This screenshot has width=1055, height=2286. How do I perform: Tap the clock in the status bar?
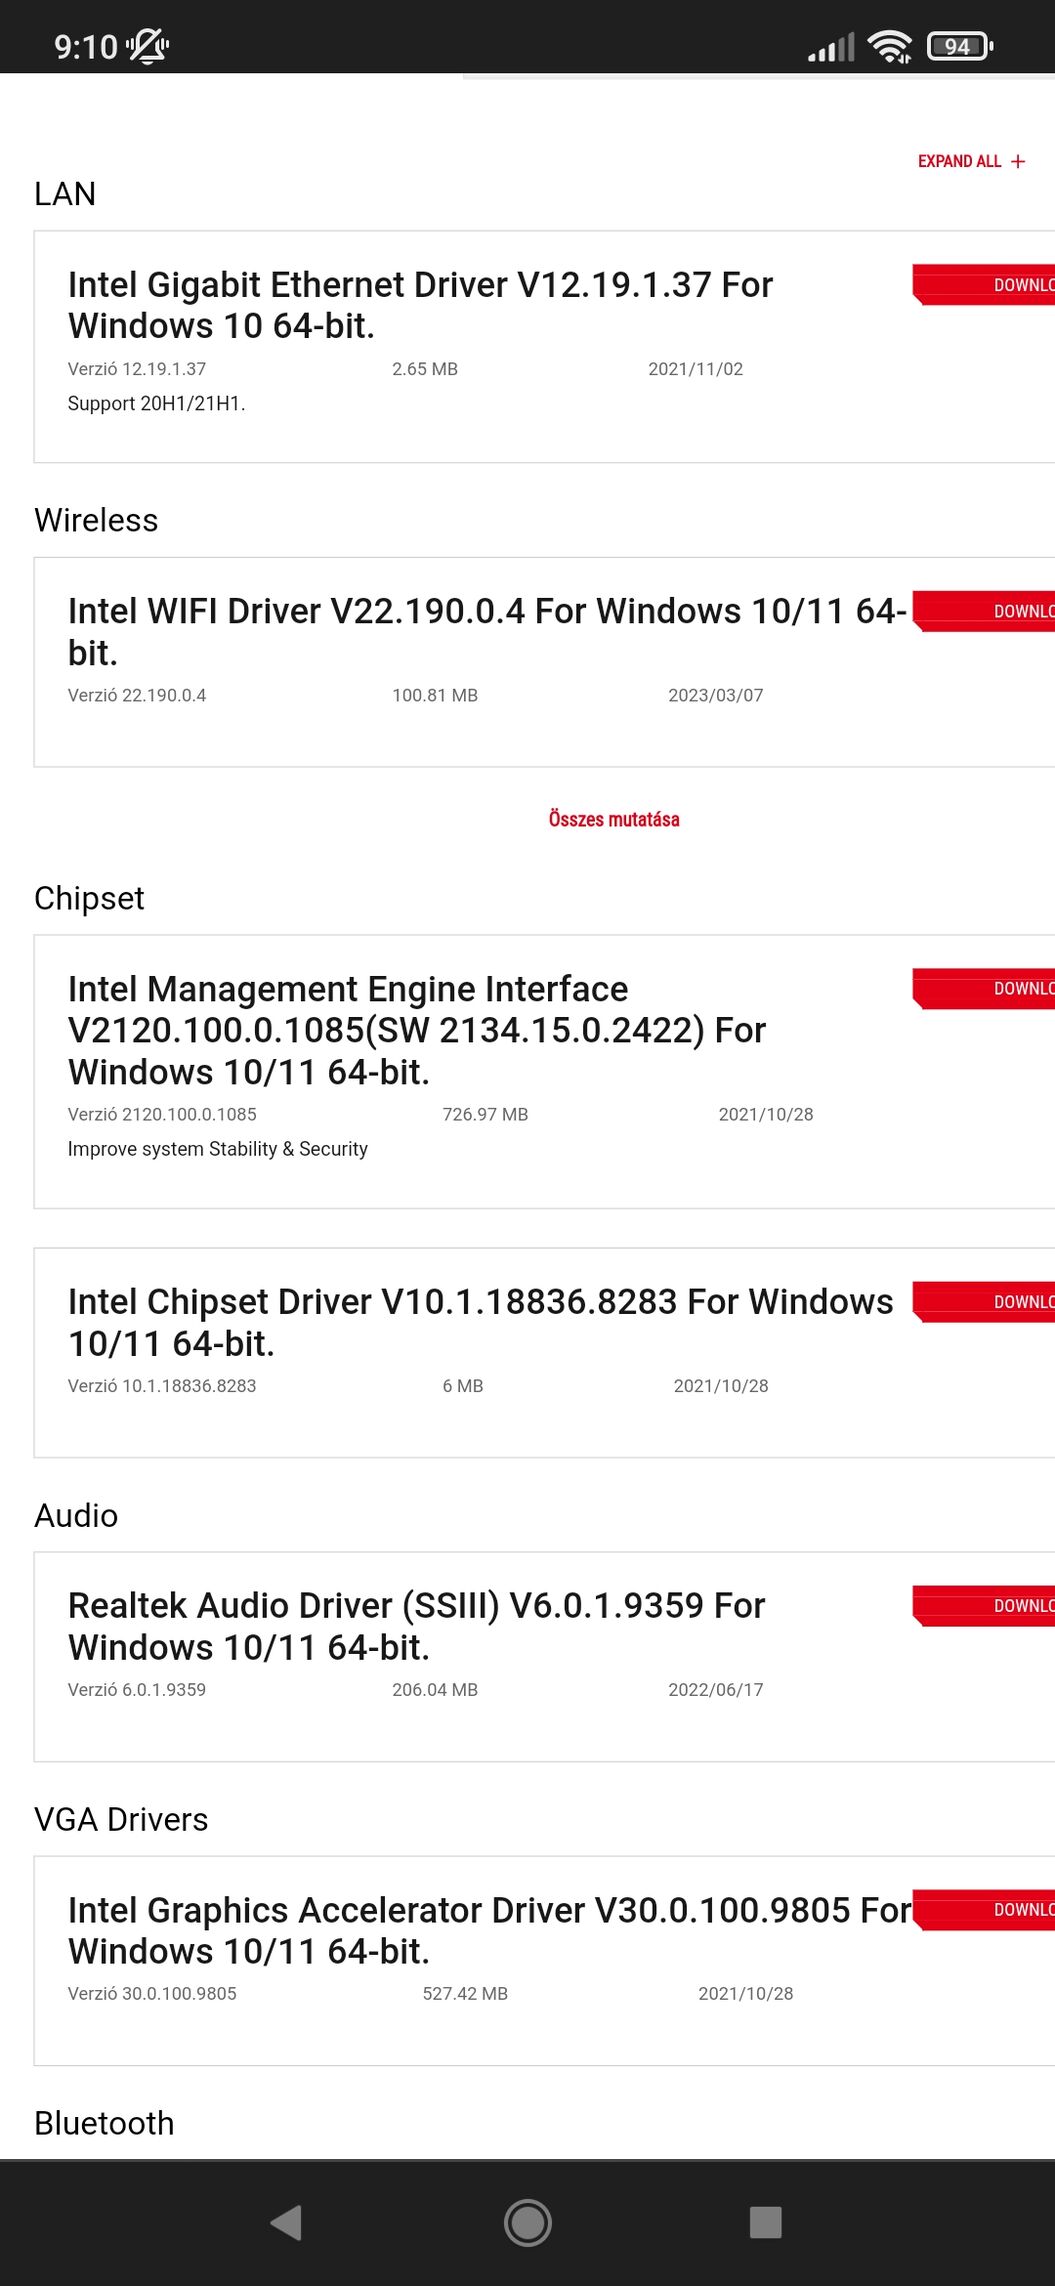pos(86,46)
